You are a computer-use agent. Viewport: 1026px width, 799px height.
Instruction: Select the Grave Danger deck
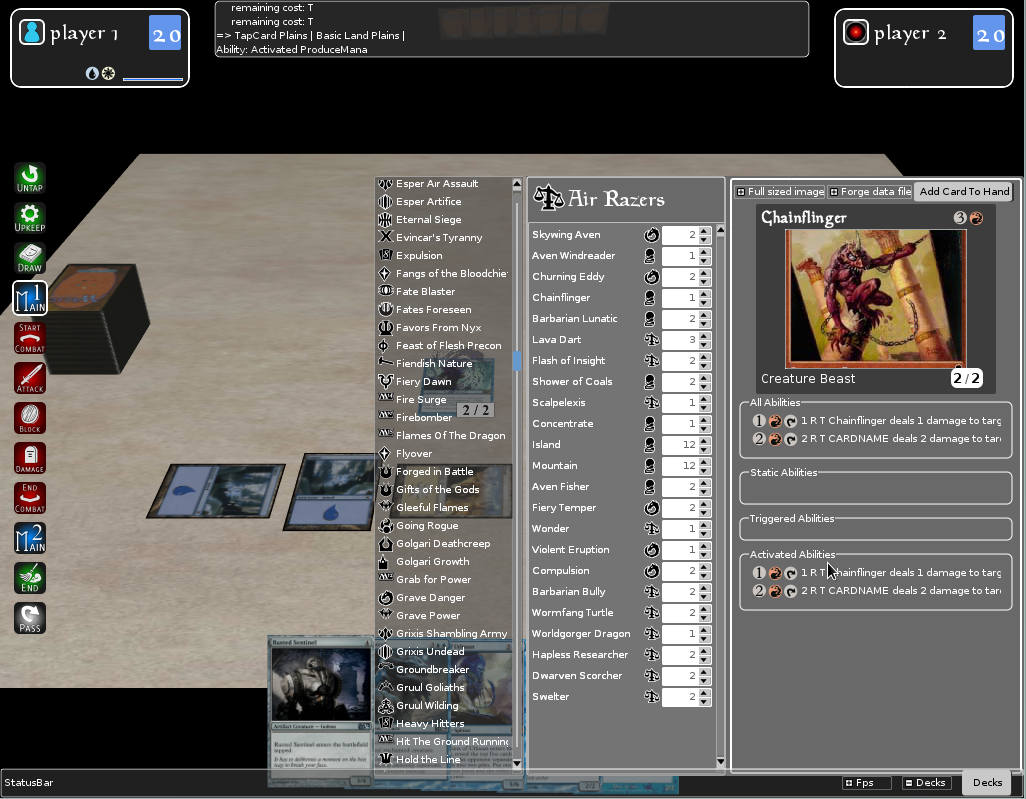pyautogui.click(x=431, y=597)
